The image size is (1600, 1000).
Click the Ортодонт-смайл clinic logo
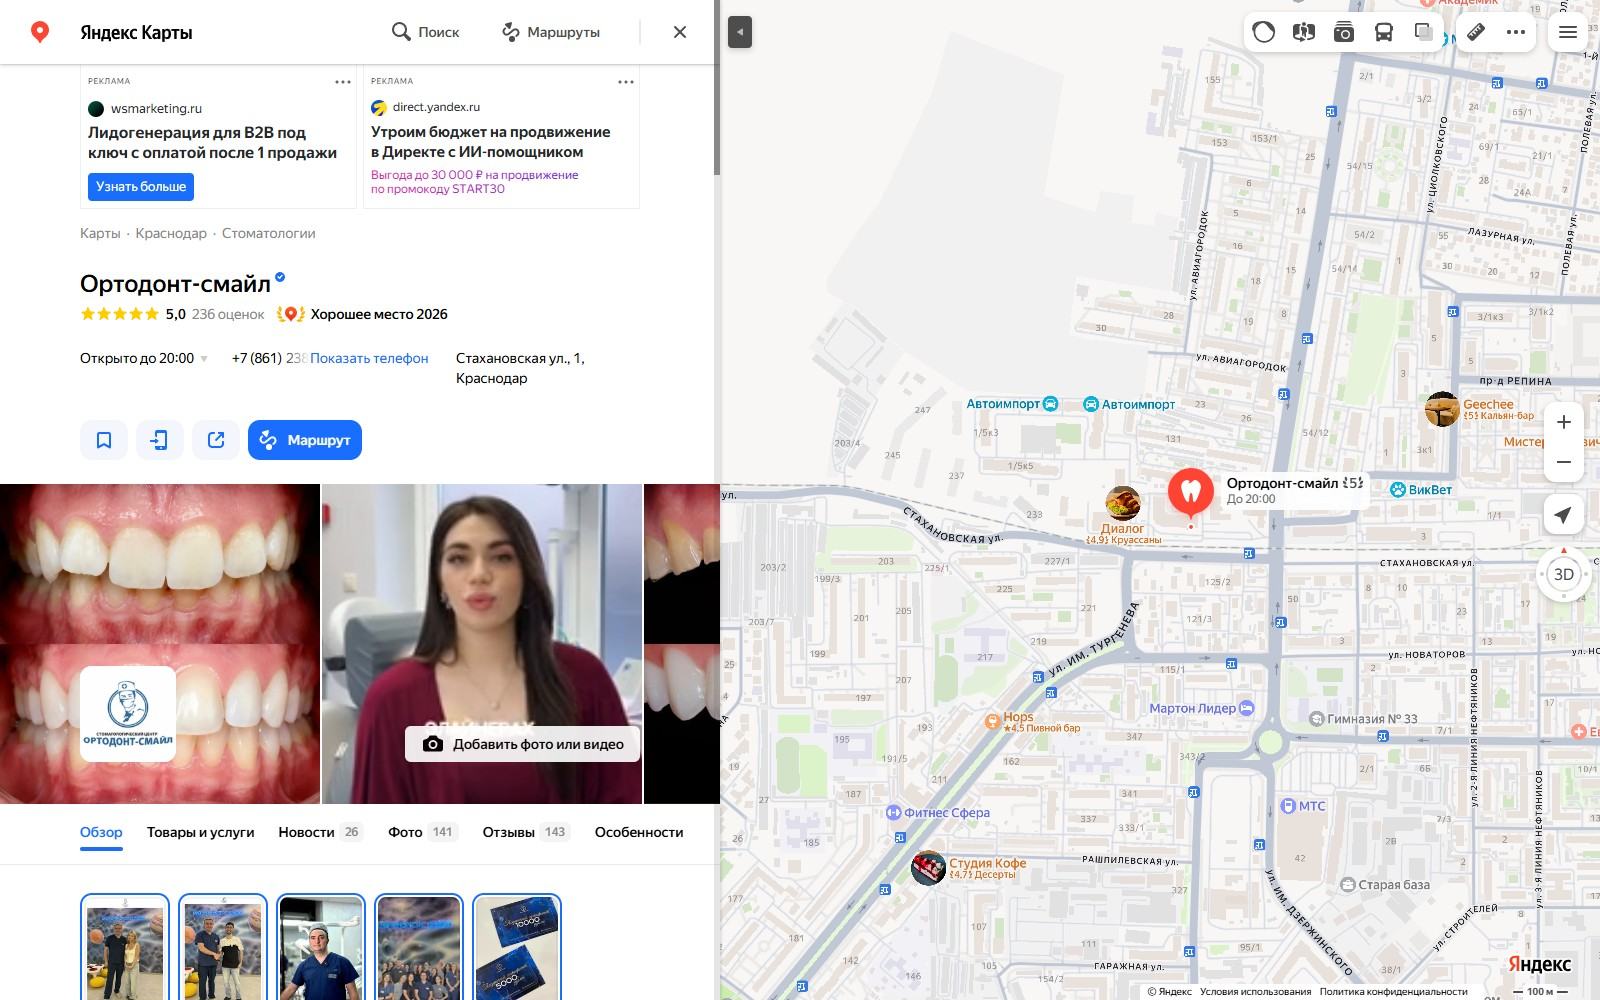pyautogui.click(x=128, y=714)
